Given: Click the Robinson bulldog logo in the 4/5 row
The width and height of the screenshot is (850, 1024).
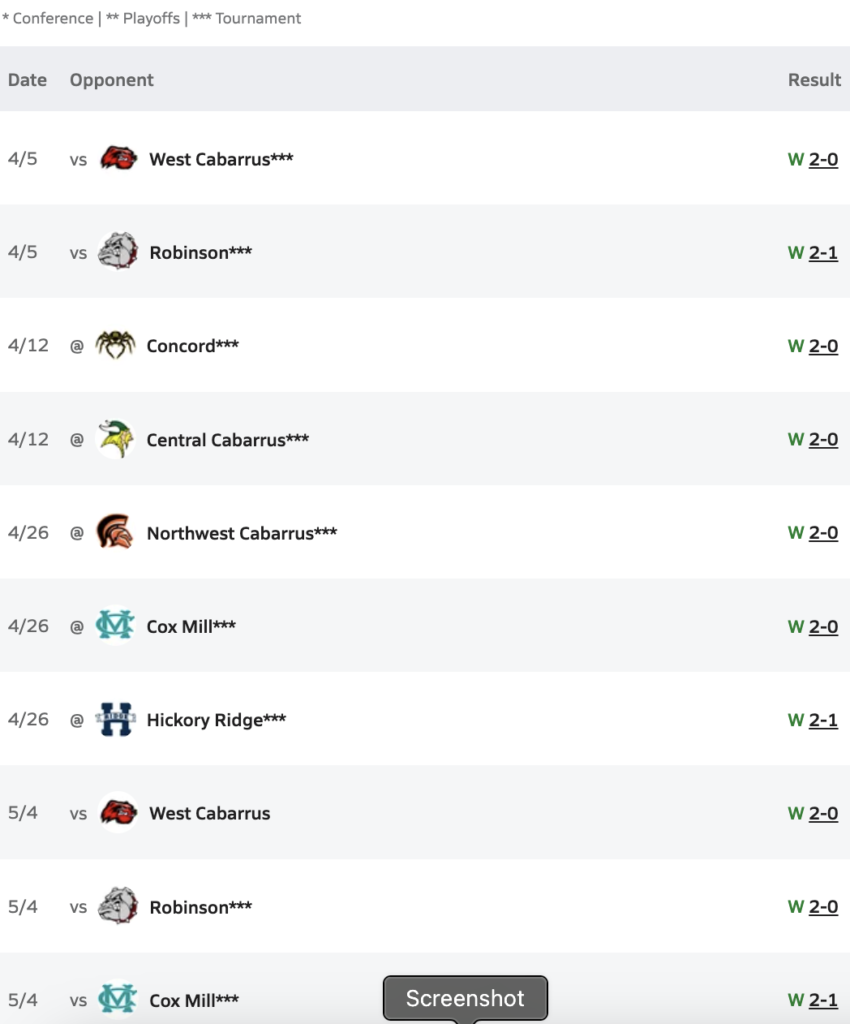Looking at the screenshot, I should click(118, 251).
